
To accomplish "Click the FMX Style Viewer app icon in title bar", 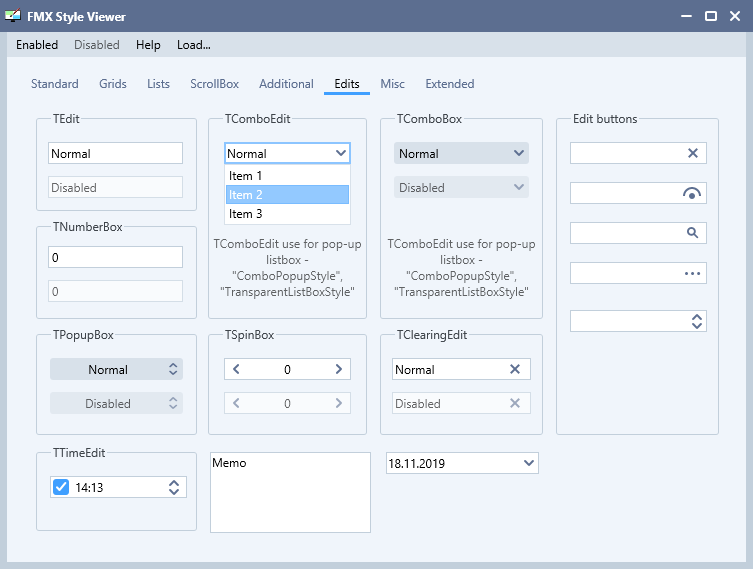I will tap(13, 16).
